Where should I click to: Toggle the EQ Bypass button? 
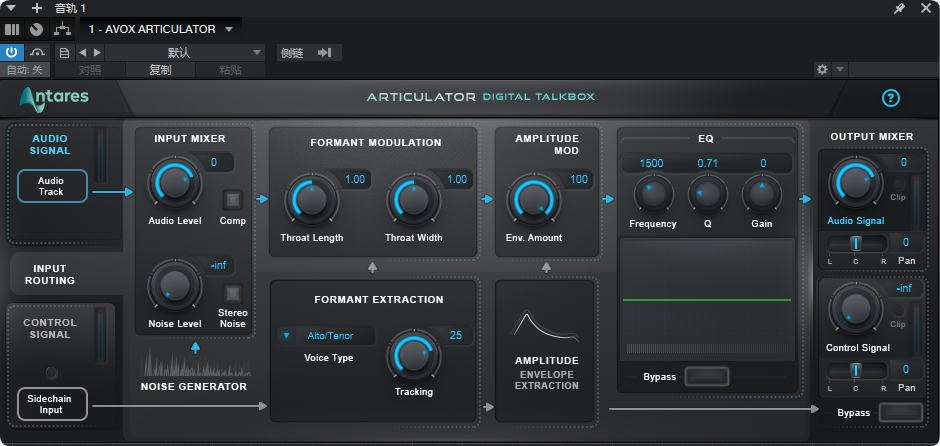[707, 376]
